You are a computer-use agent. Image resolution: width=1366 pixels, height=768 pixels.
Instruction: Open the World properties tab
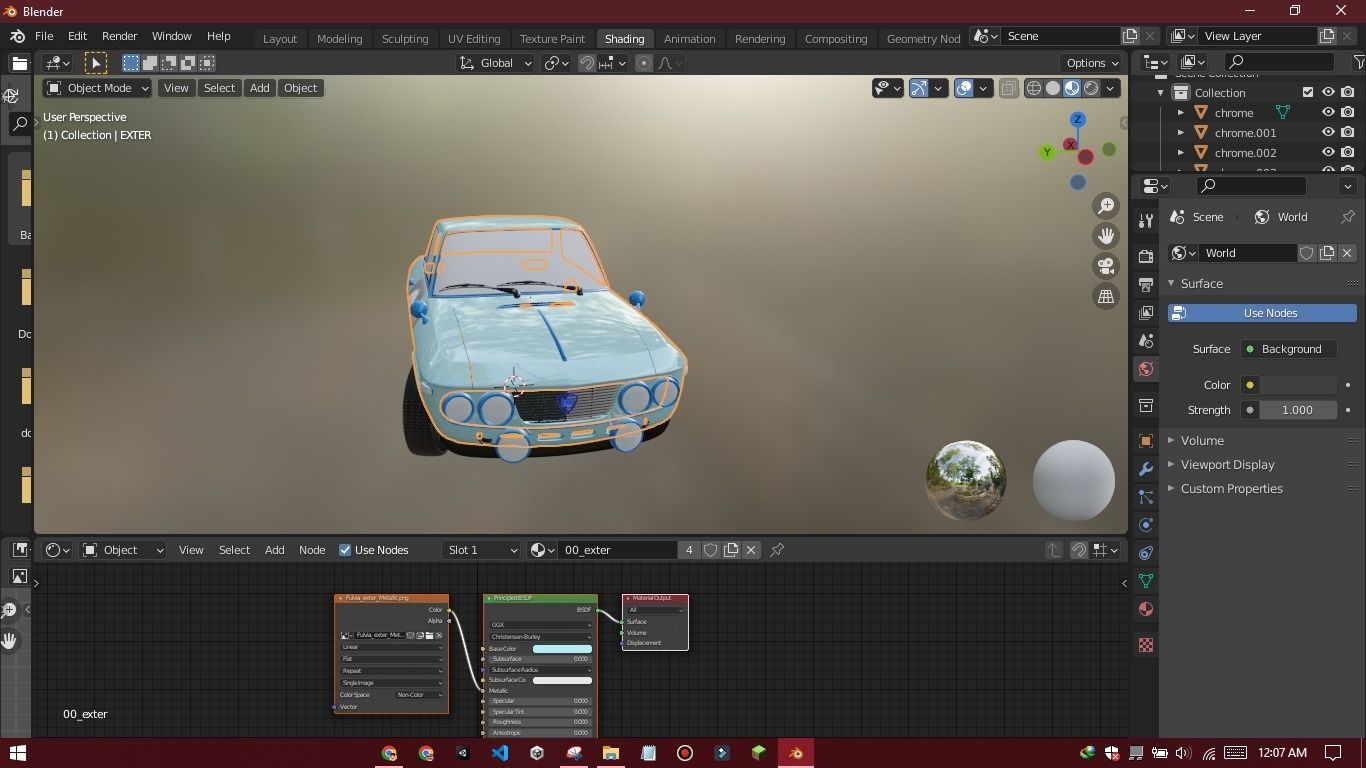pyautogui.click(x=1145, y=369)
